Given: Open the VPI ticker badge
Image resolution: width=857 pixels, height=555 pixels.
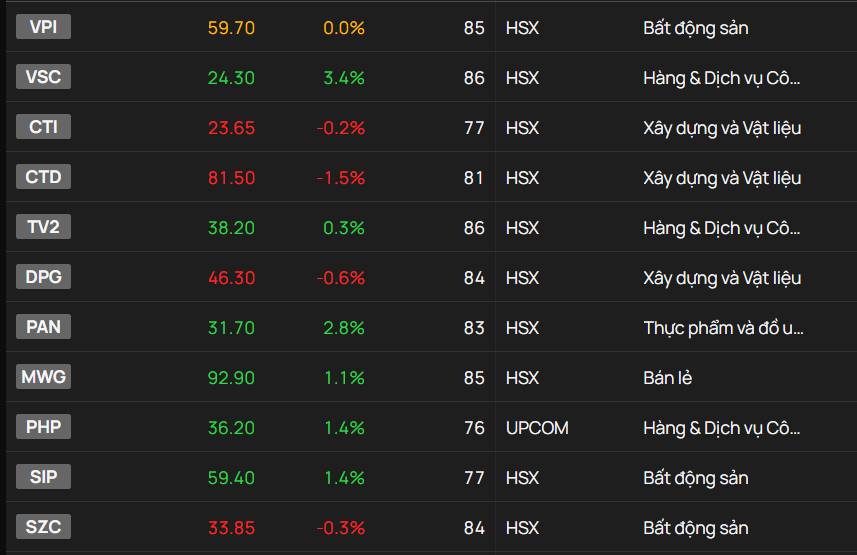Looking at the screenshot, I should [43, 27].
